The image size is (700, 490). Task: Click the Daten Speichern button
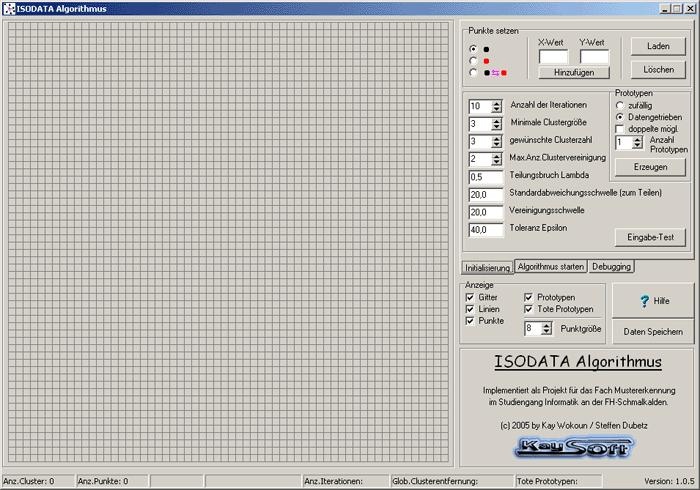click(x=653, y=331)
